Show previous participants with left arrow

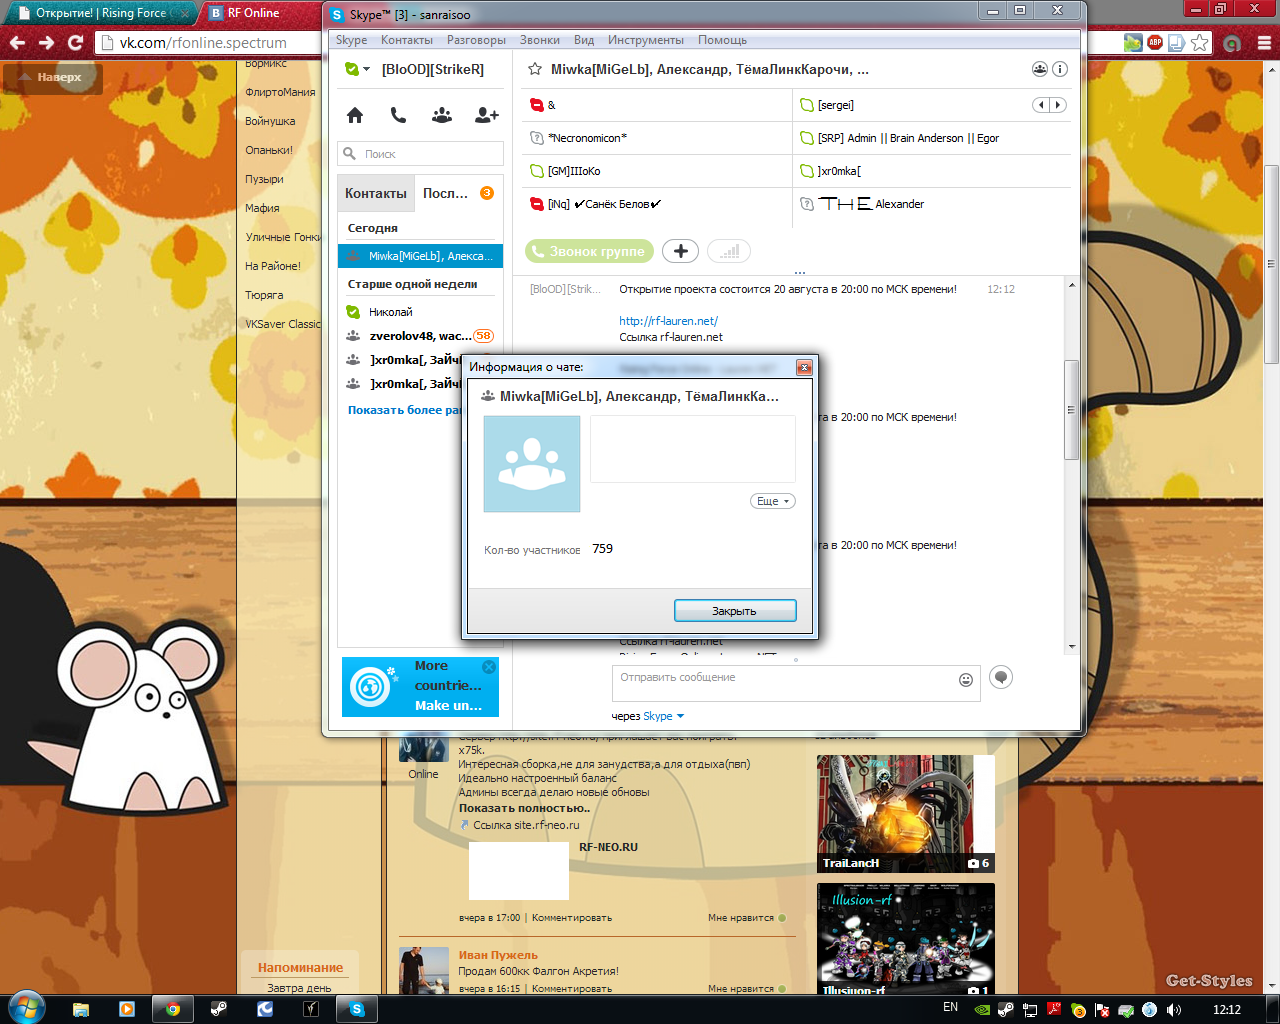[1041, 105]
